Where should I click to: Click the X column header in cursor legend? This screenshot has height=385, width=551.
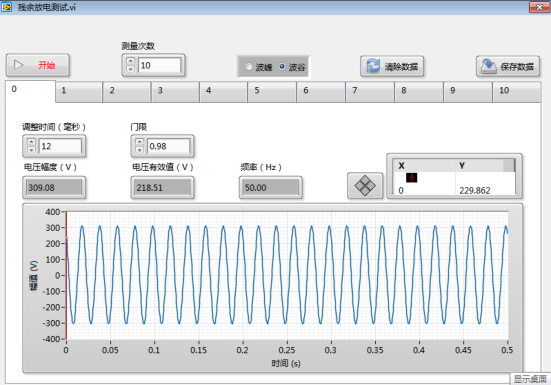pos(402,166)
